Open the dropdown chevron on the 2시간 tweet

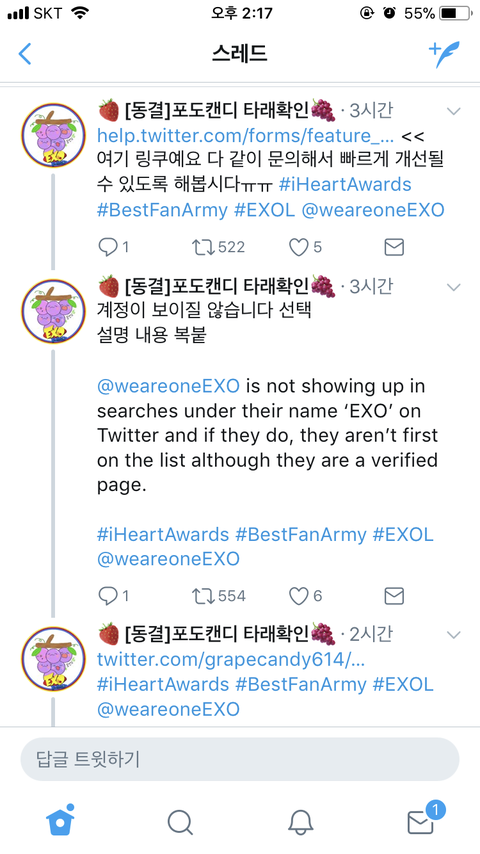(x=453, y=635)
